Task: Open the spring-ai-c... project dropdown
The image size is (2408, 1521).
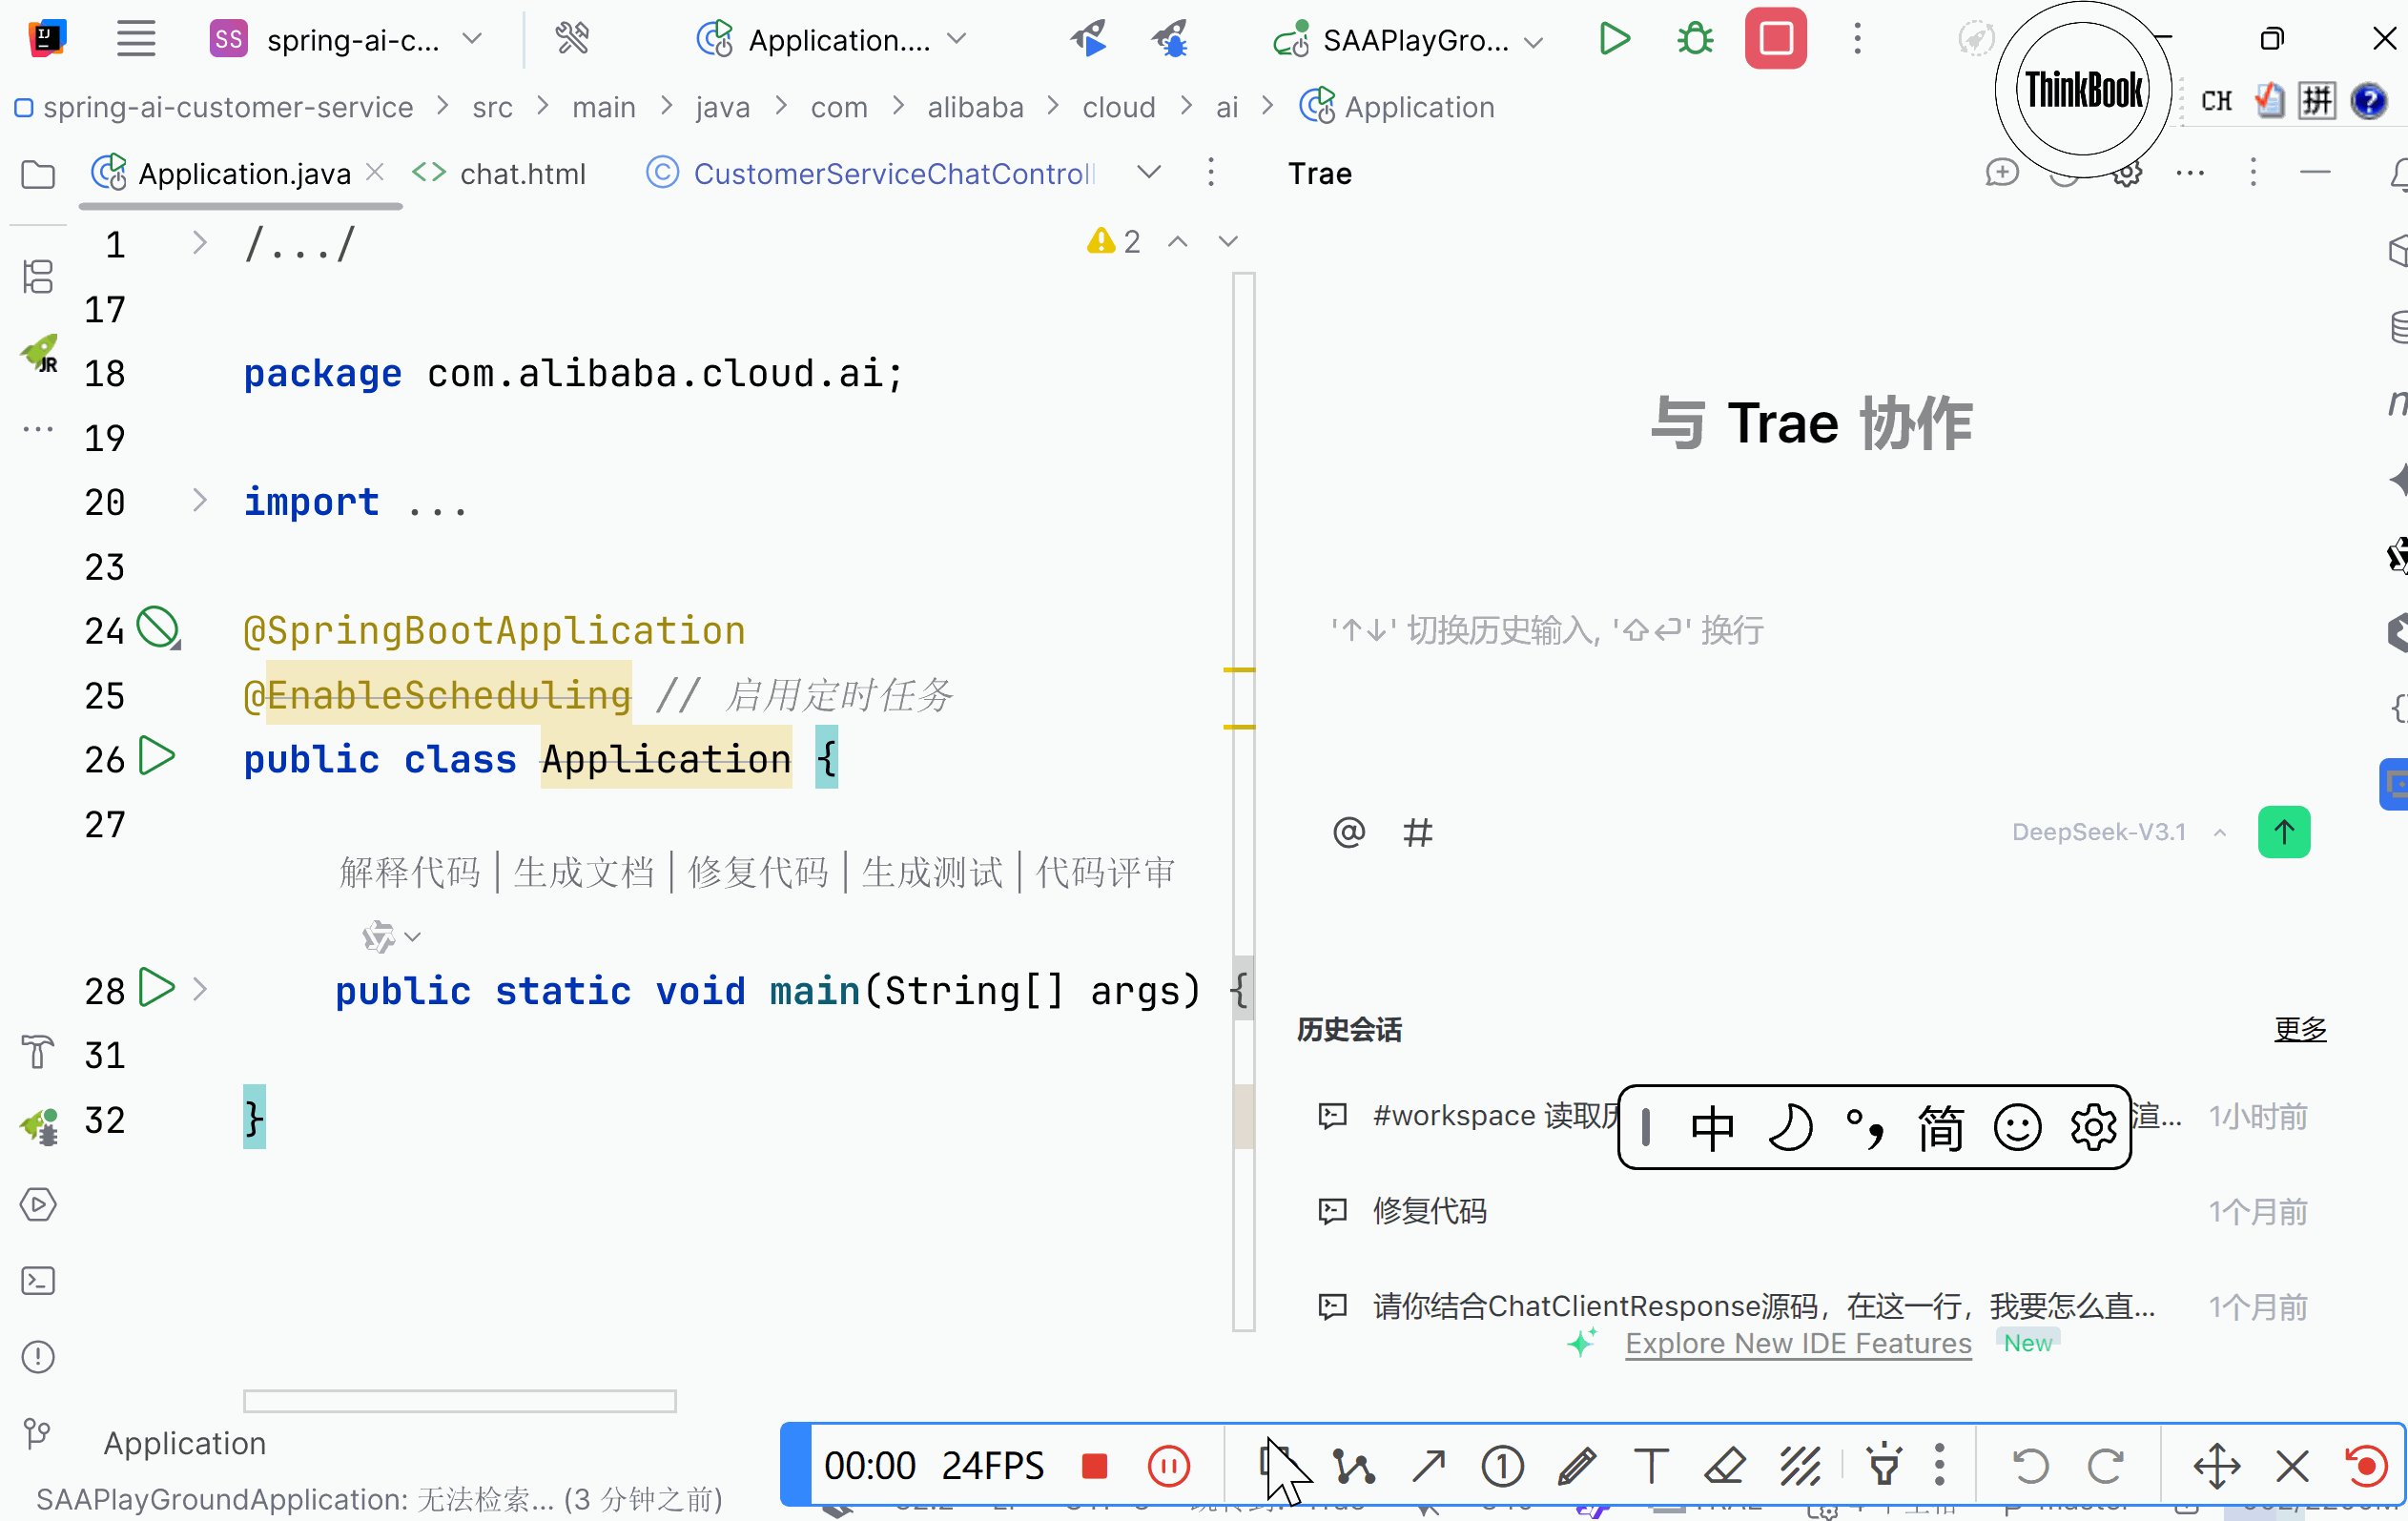Action: 352,40
